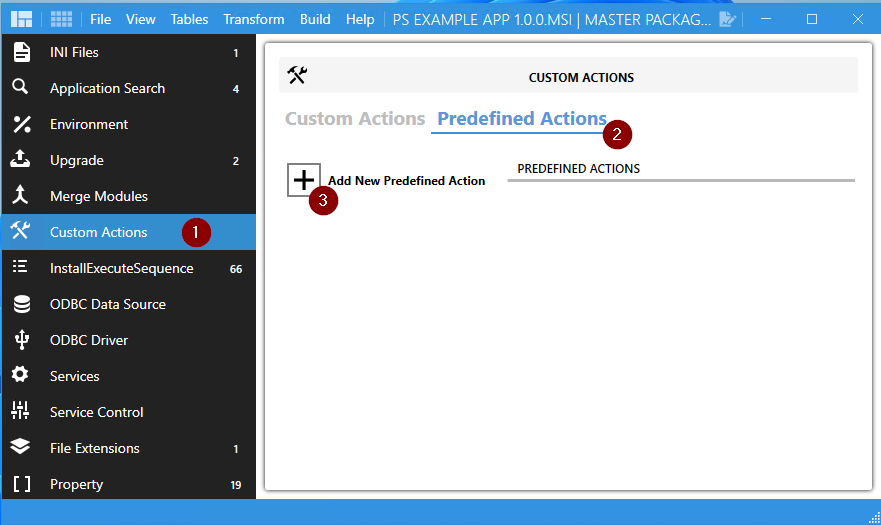881x525 pixels.
Task: Click the edit package icon beside title
Action: pos(728,19)
